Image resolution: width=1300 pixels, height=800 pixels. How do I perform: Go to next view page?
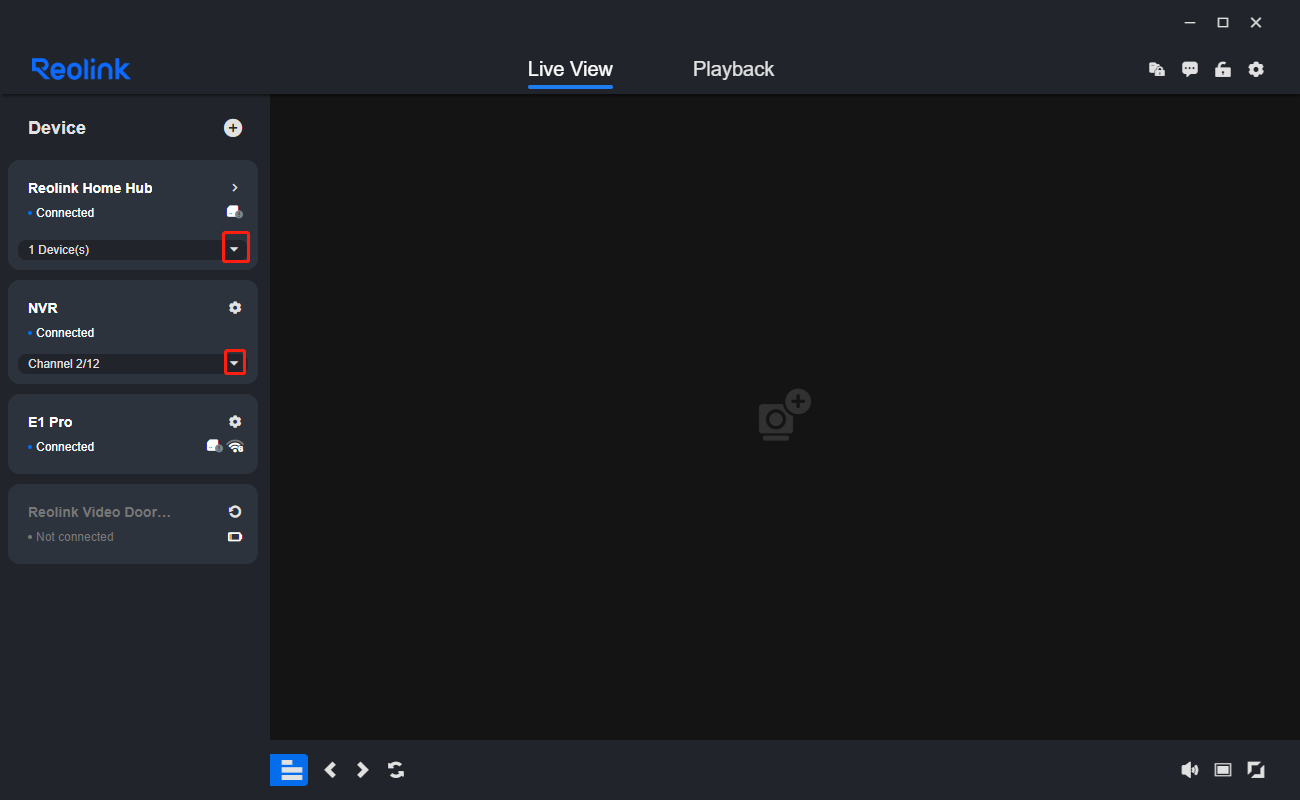tap(363, 770)
